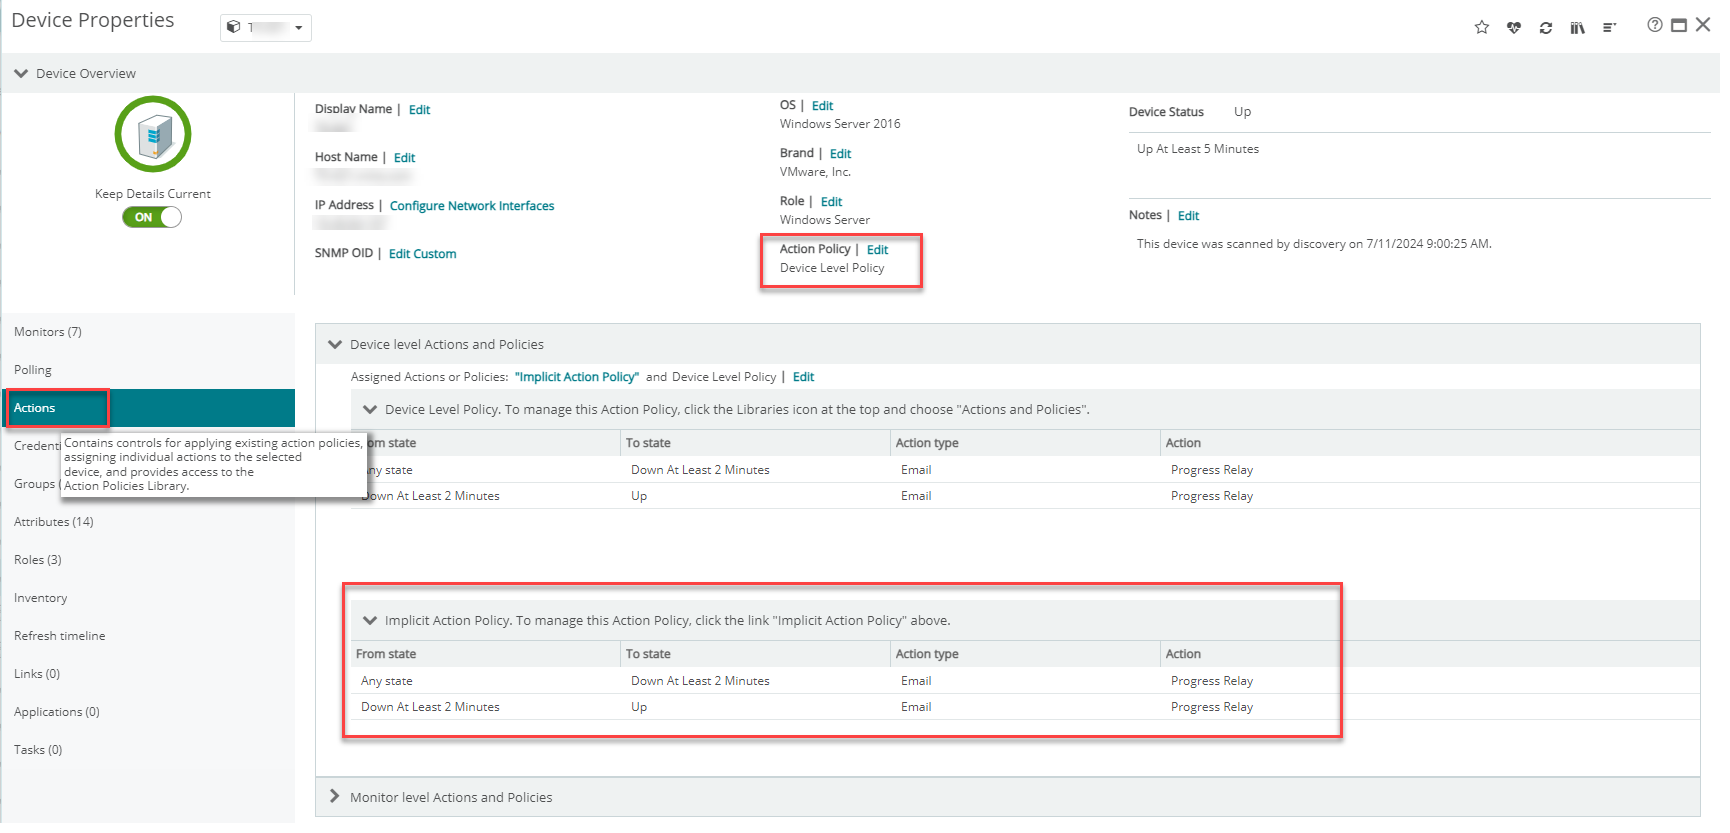1730x833 pixels.
Task: Open the "Implicit Action Policy" link
Action: click(x=577, y=377)
